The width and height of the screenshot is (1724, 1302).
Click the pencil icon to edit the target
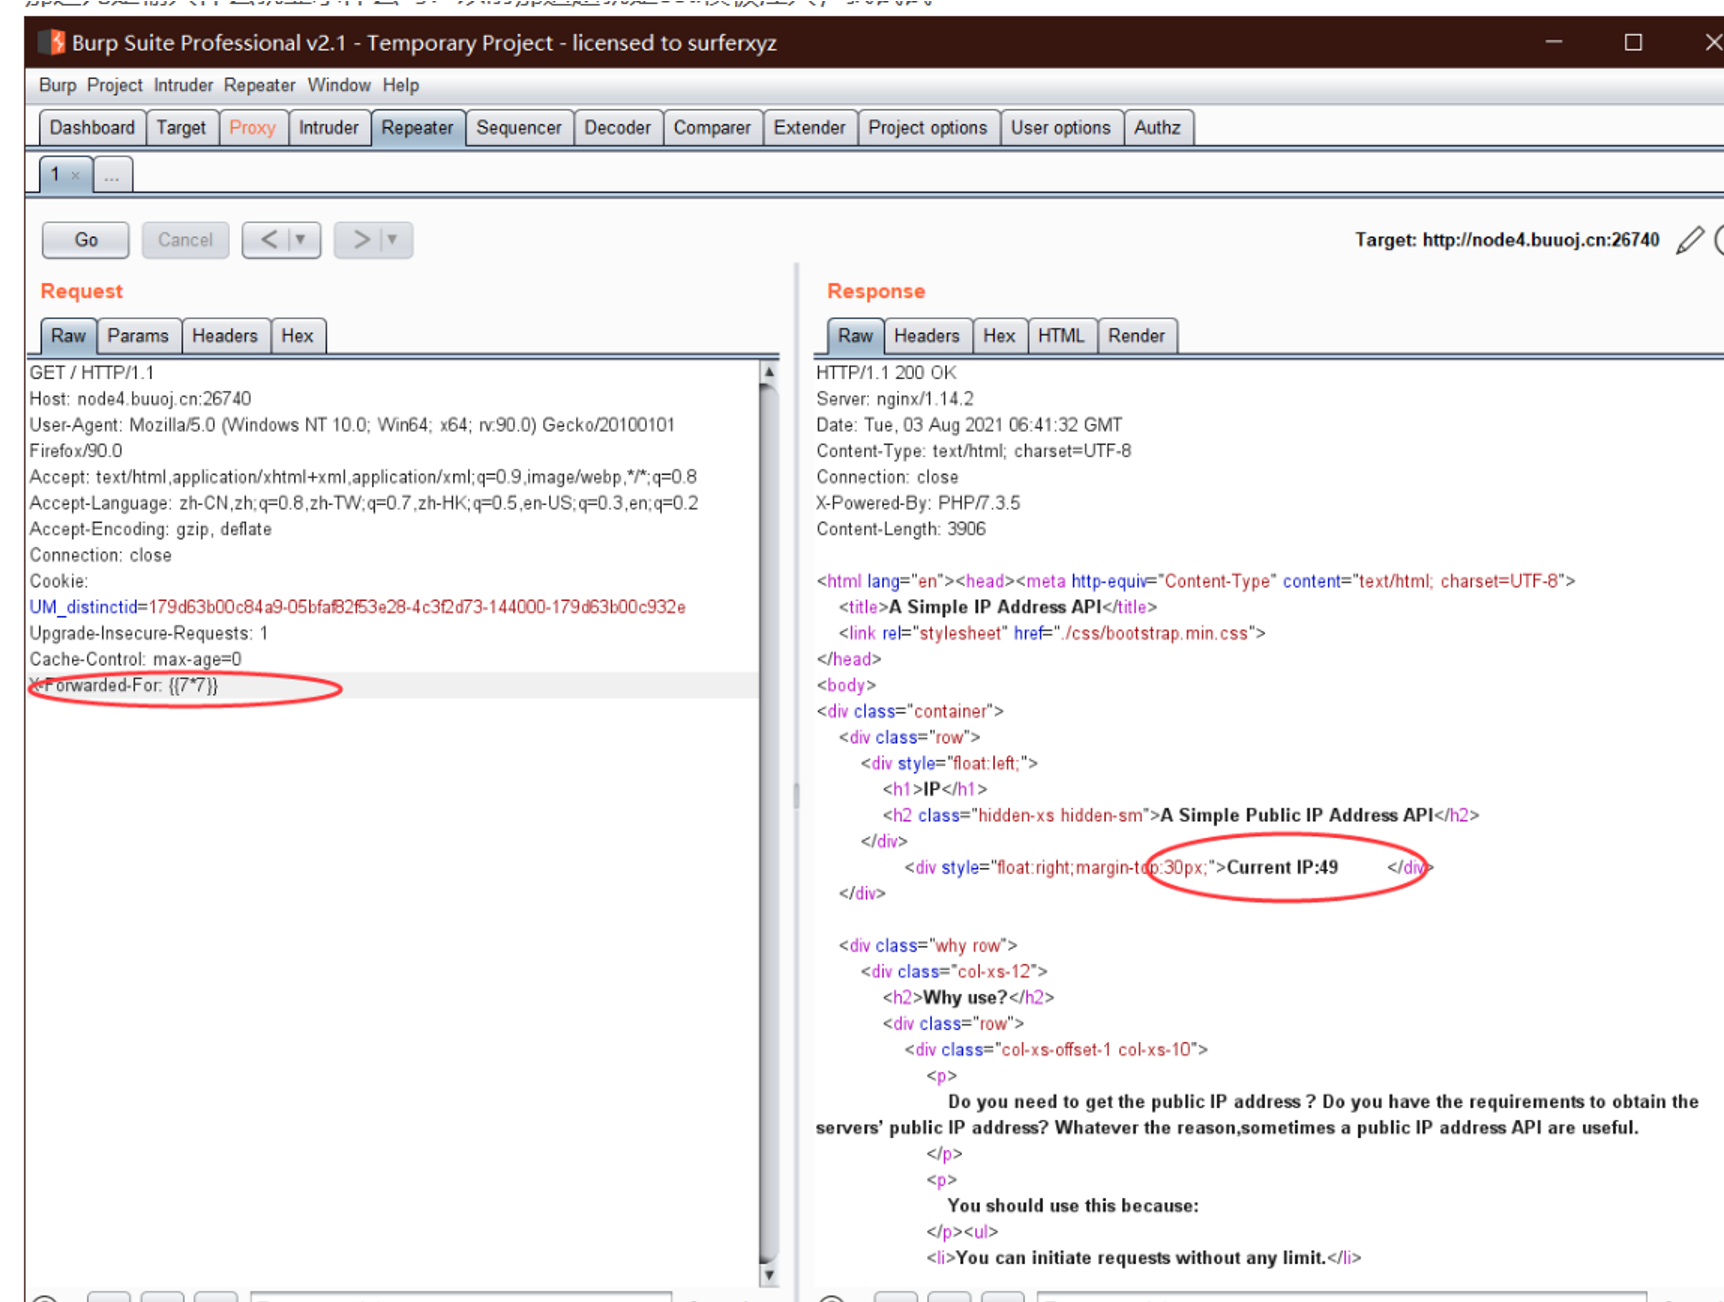1690,240
